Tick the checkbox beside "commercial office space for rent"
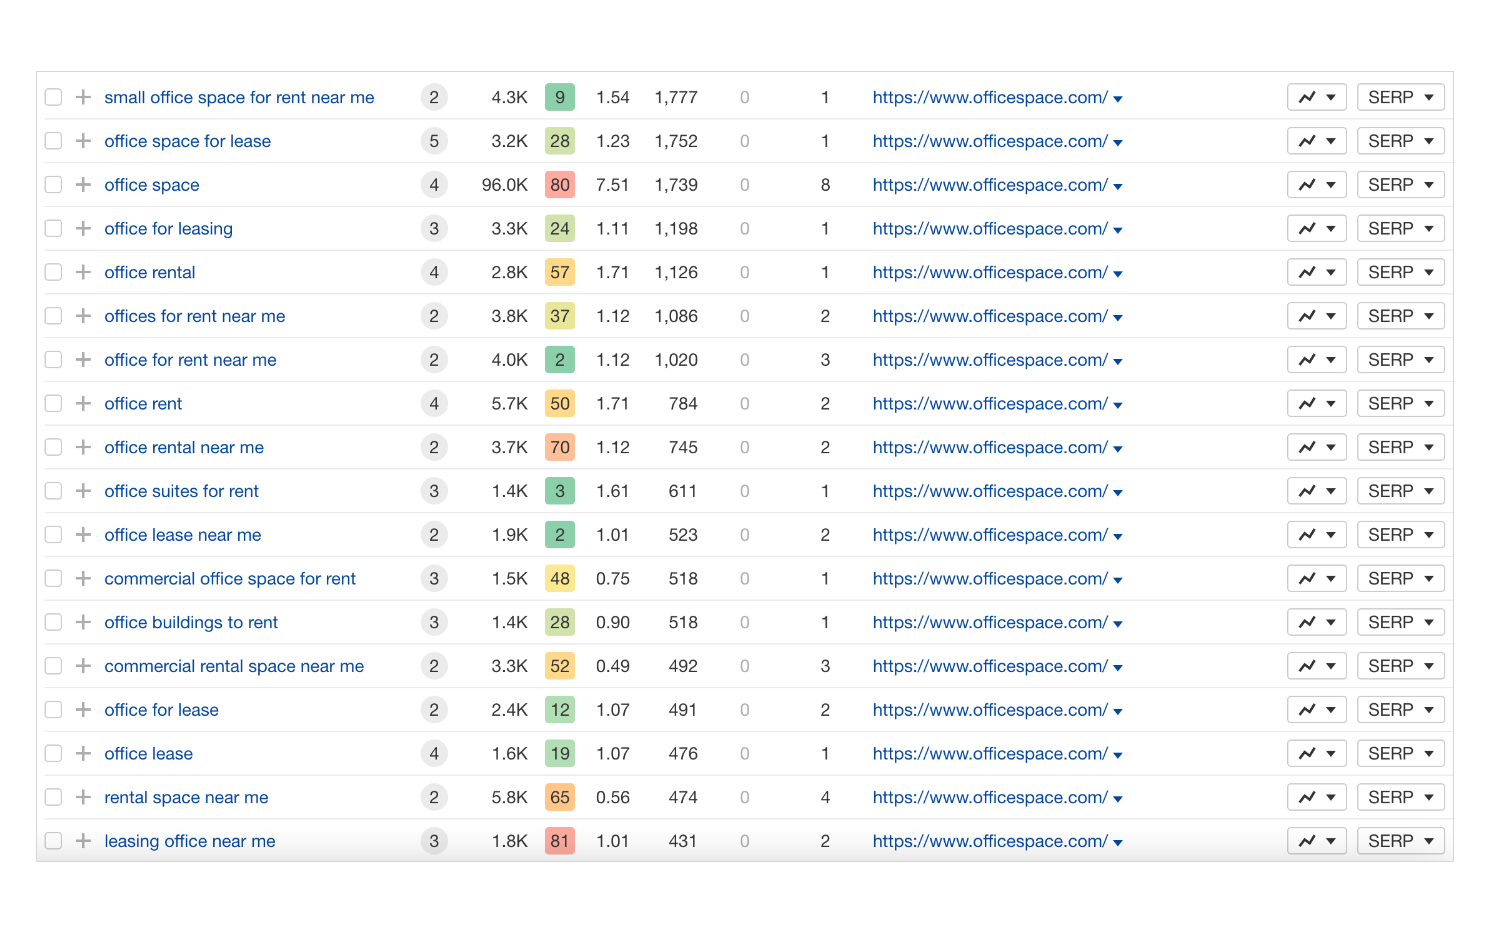Viewport: 1490px width, 932px height. [x=53, y=578]
